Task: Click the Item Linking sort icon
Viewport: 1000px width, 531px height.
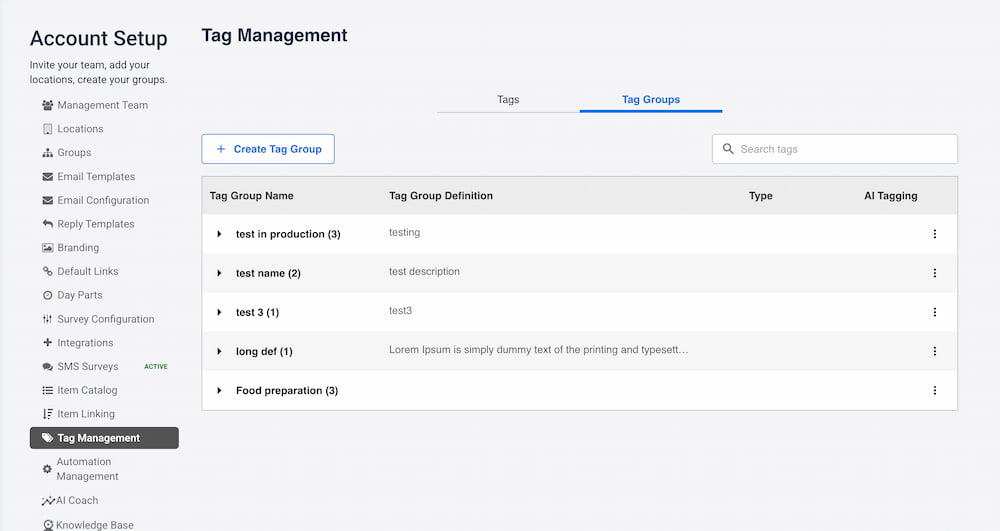Action: click(47, 414)
